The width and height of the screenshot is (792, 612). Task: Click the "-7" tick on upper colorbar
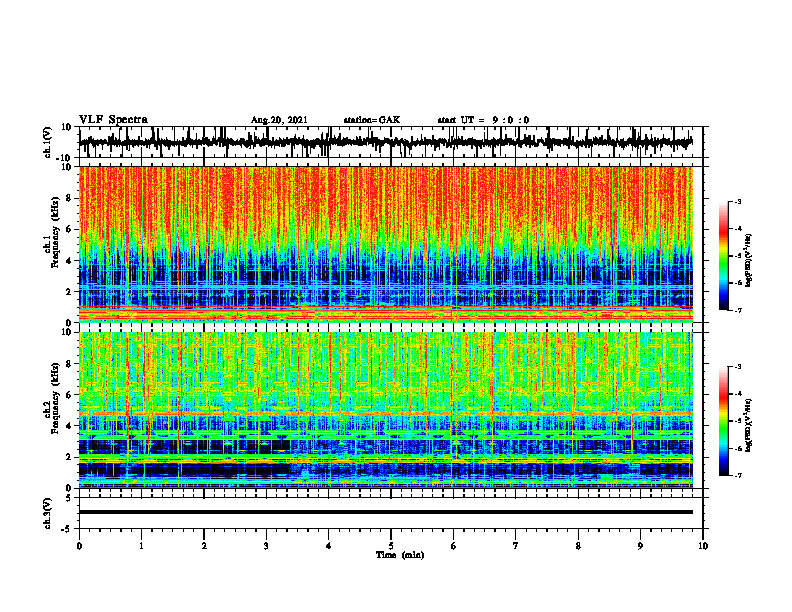point(737,310)
